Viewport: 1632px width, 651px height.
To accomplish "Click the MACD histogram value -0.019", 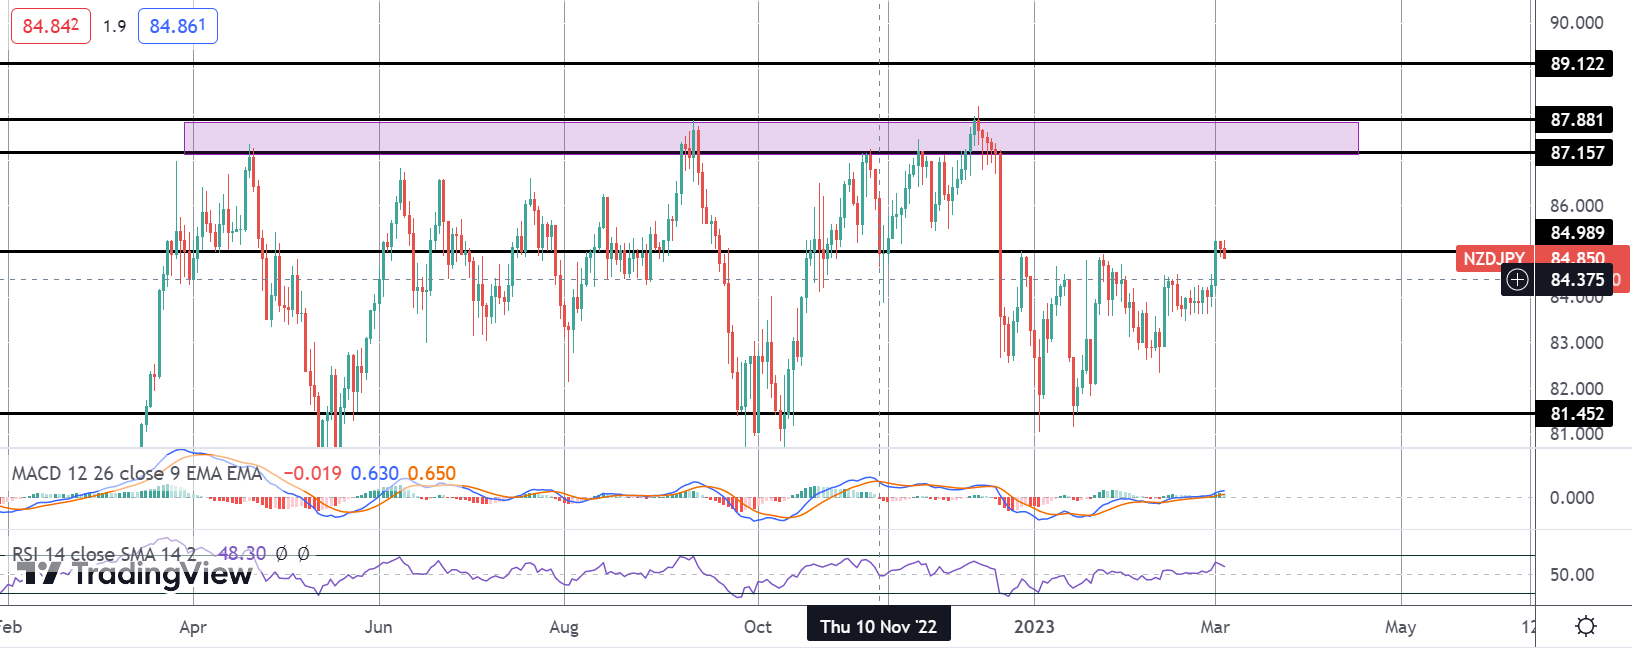I will click(313, 474).
